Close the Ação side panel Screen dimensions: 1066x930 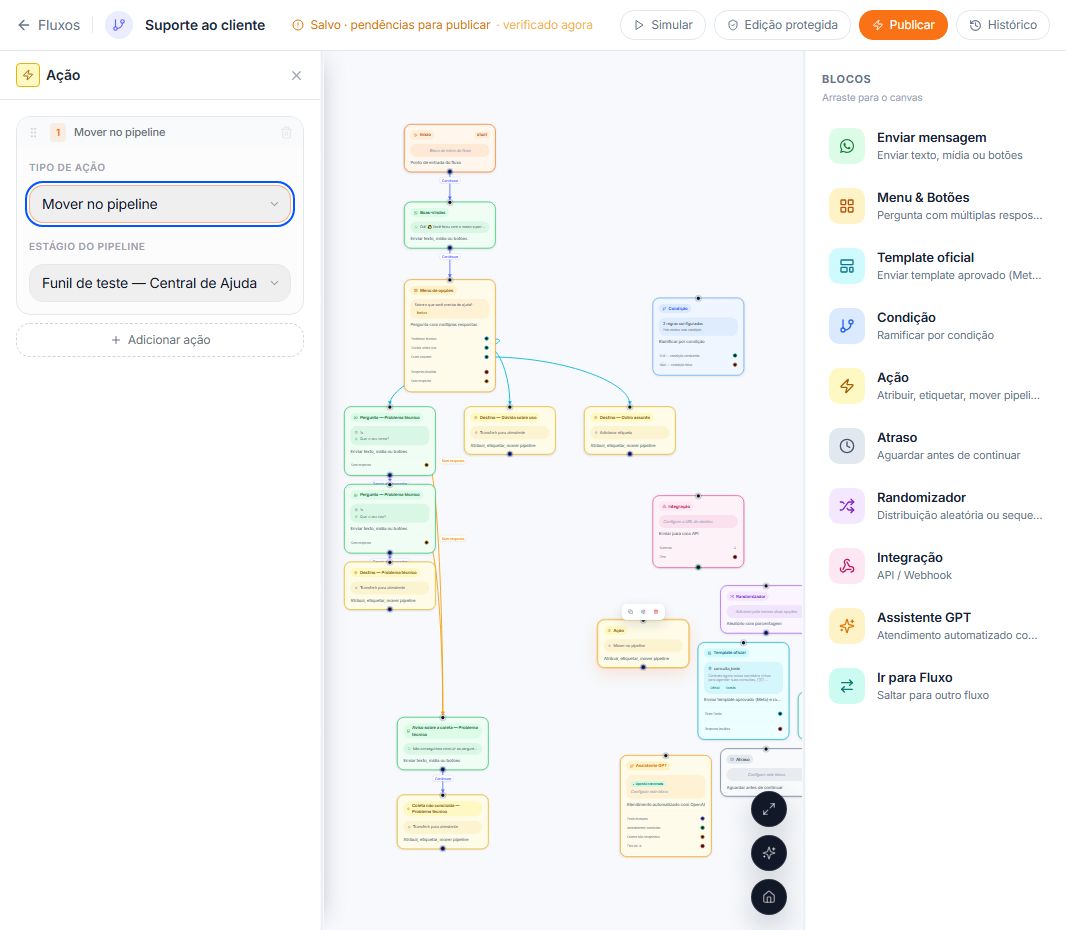tap(296, 75)
